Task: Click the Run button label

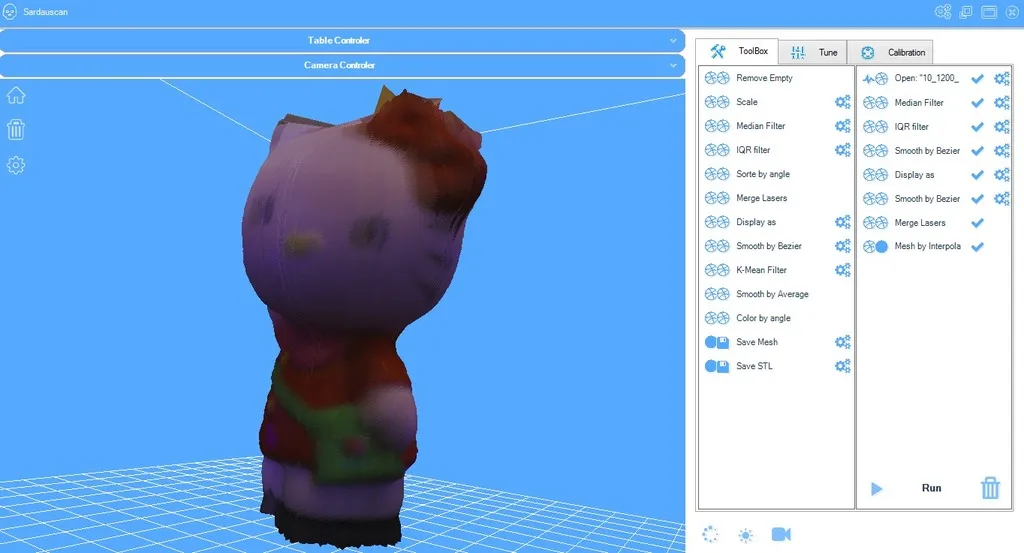Action: click(931, 488)
